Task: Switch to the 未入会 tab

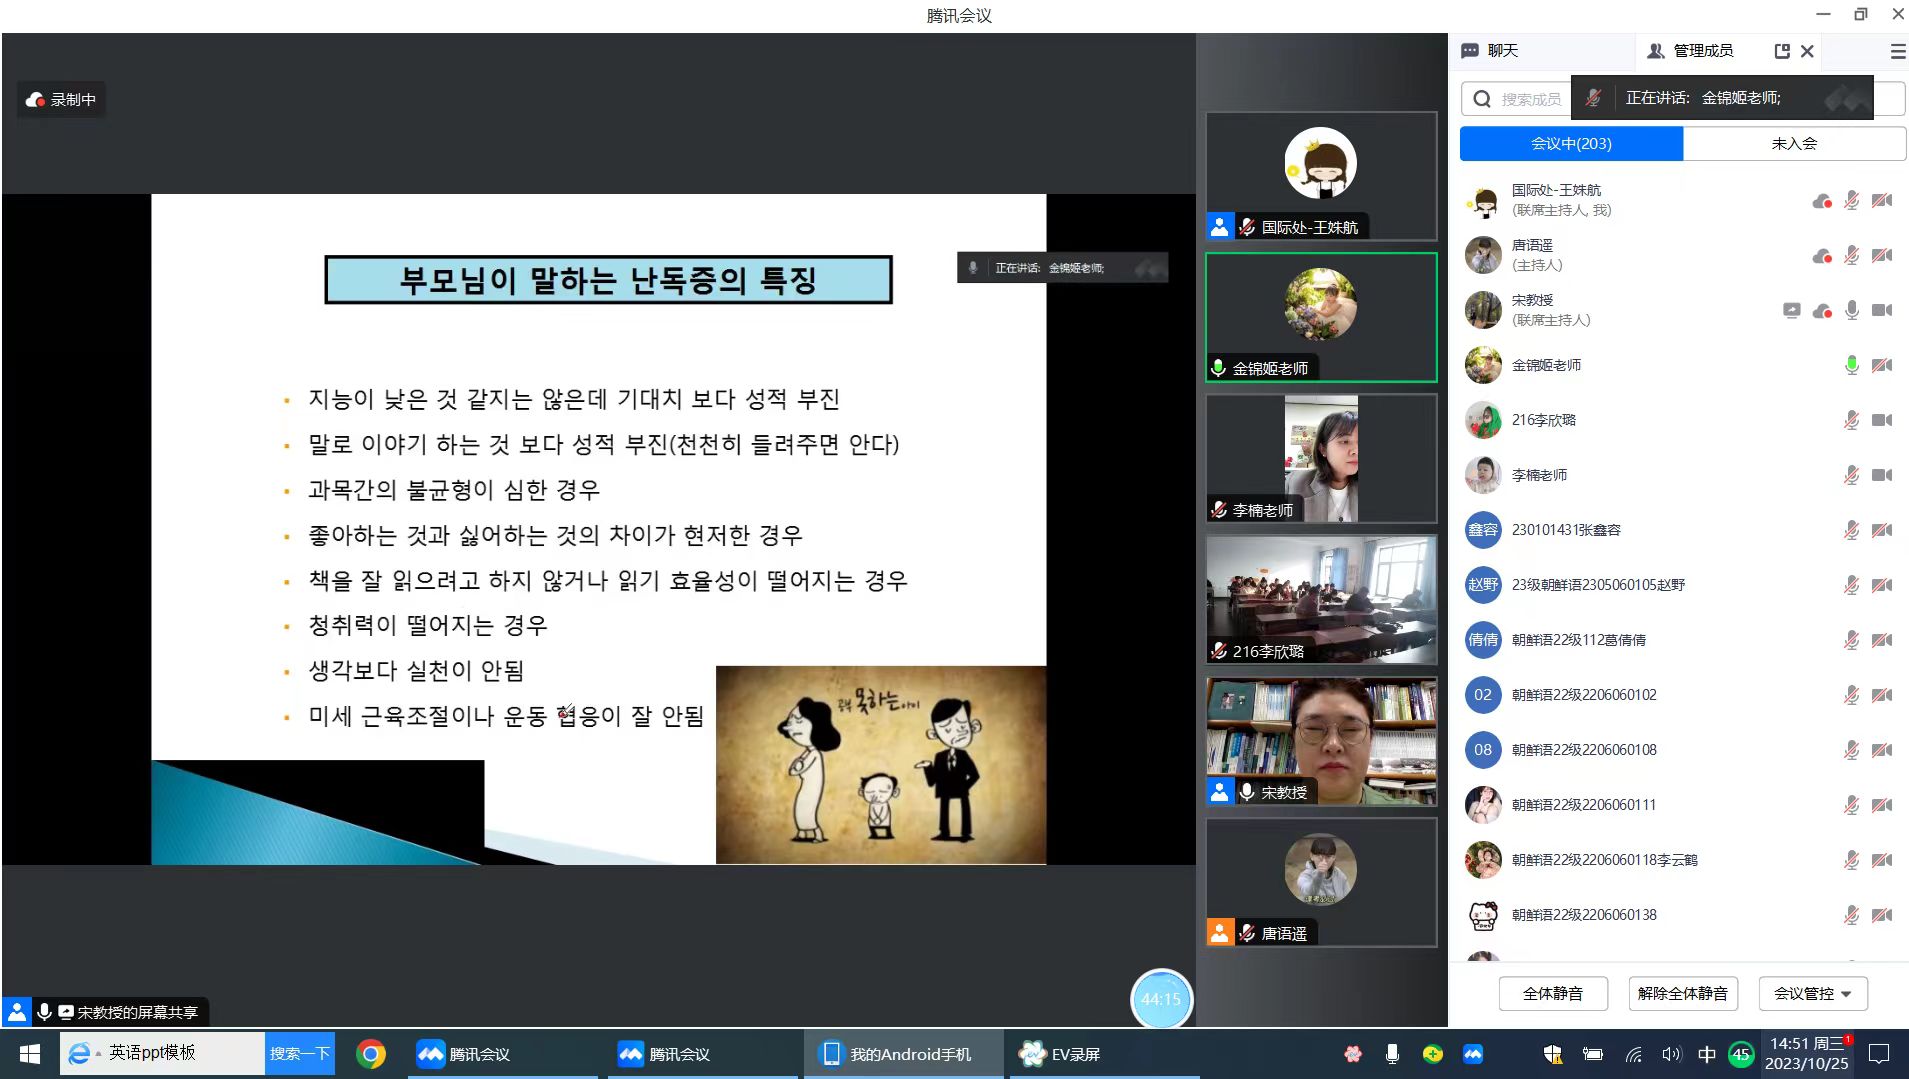Action: point(1794,144)
